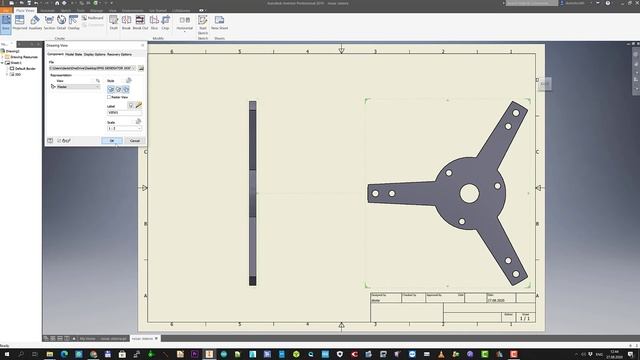Switch to the Recovery Options tab

[x=119, y=54]
